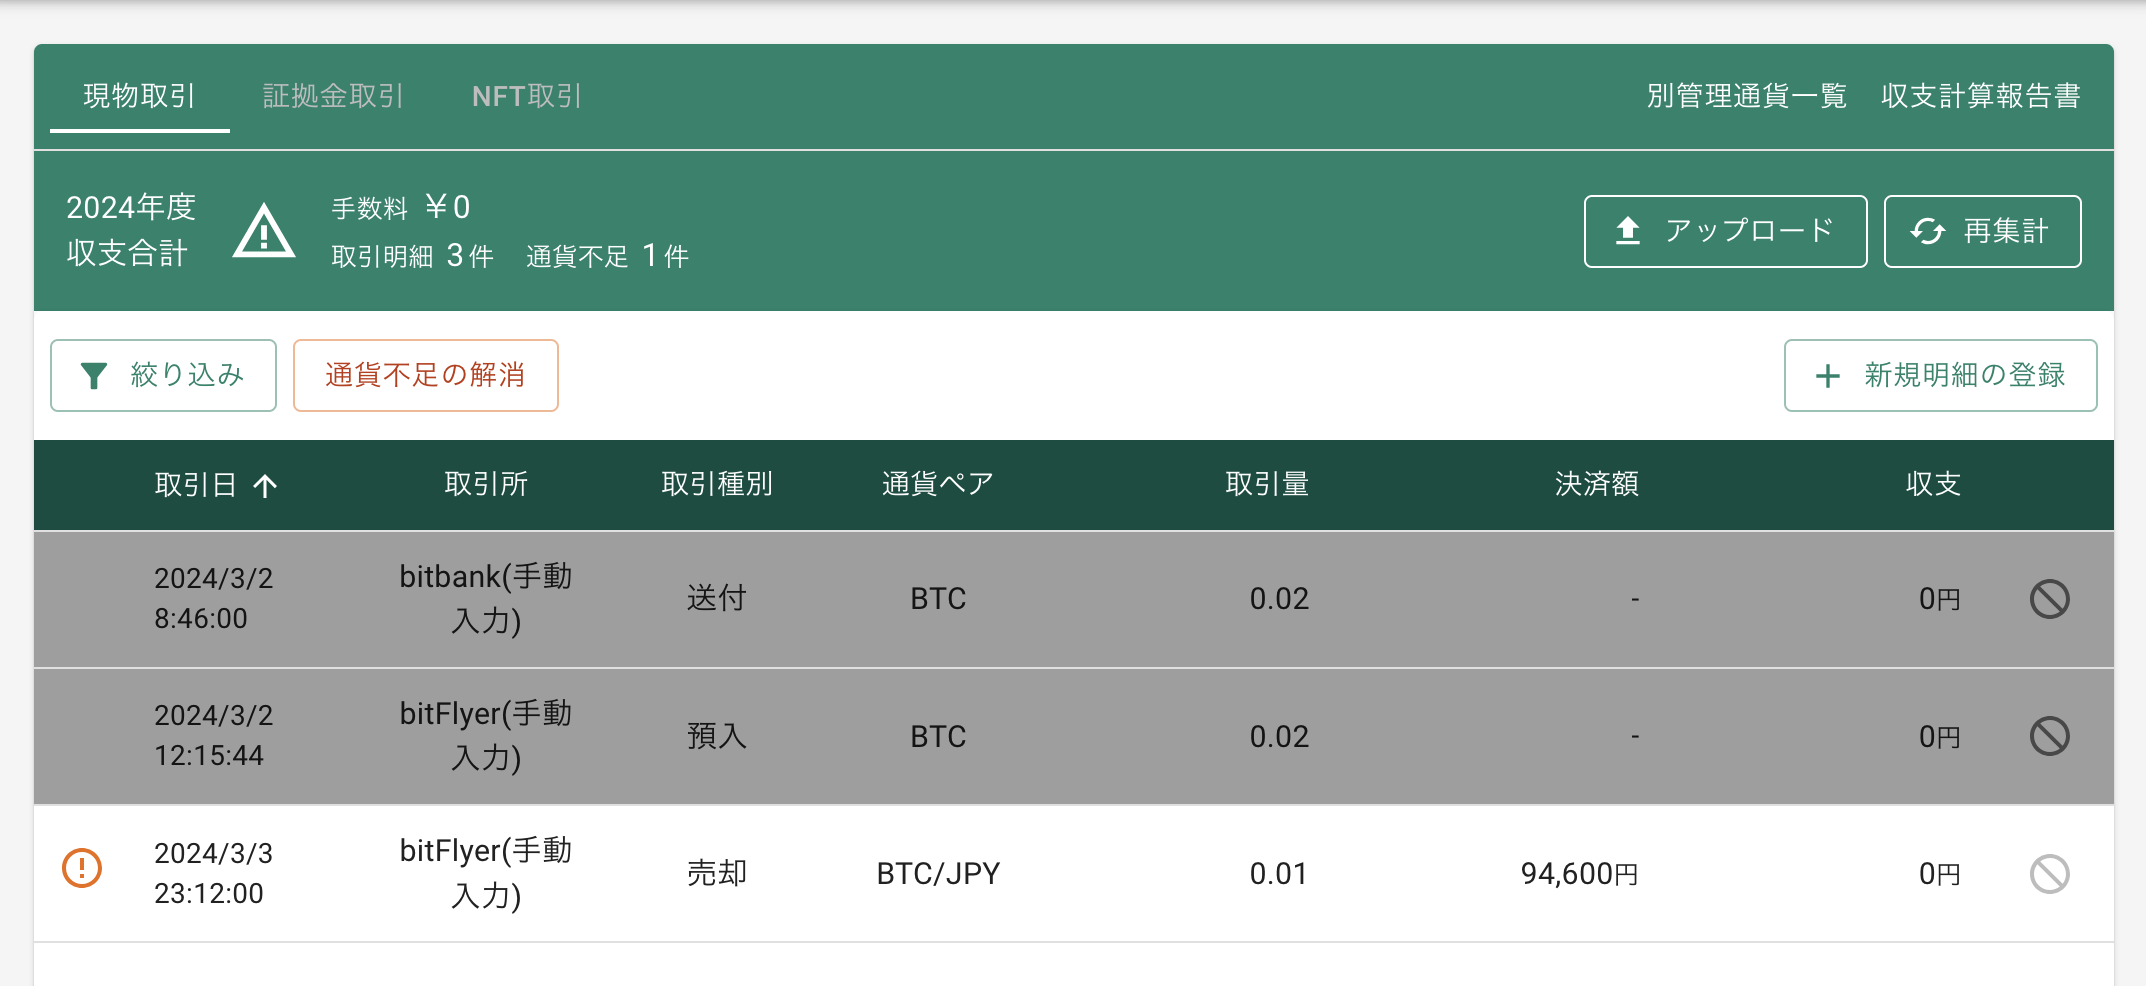Switch to 証拠金取引 tab
The image size is (2146, 986).
tap(333, 96)
